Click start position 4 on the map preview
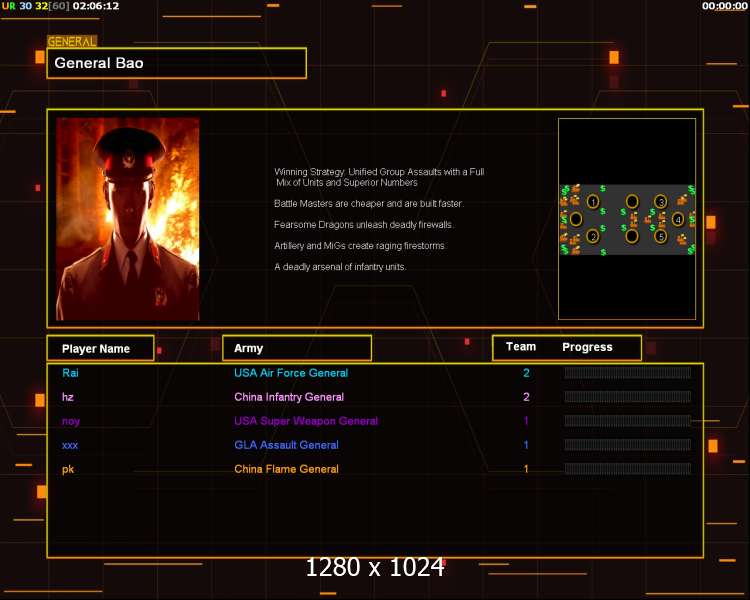 click(678, 220)
